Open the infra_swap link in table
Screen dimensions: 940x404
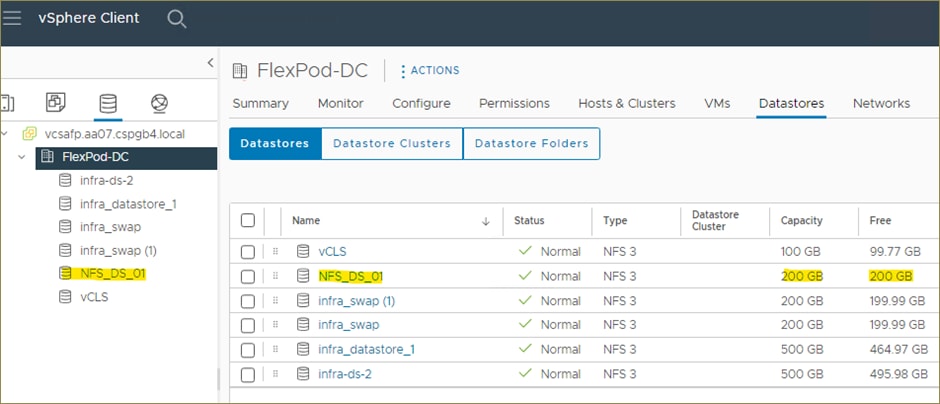click(348, 325)
